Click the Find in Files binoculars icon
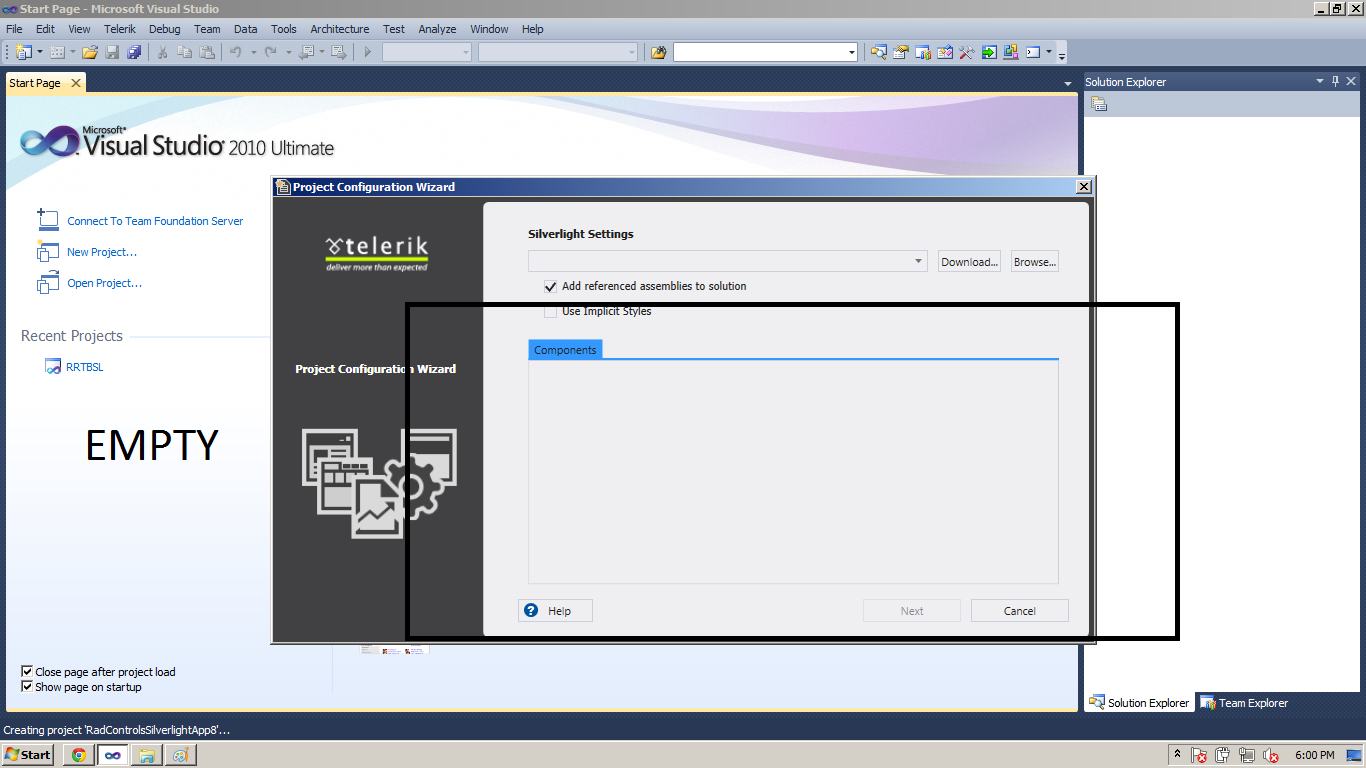 click(658, 52)
